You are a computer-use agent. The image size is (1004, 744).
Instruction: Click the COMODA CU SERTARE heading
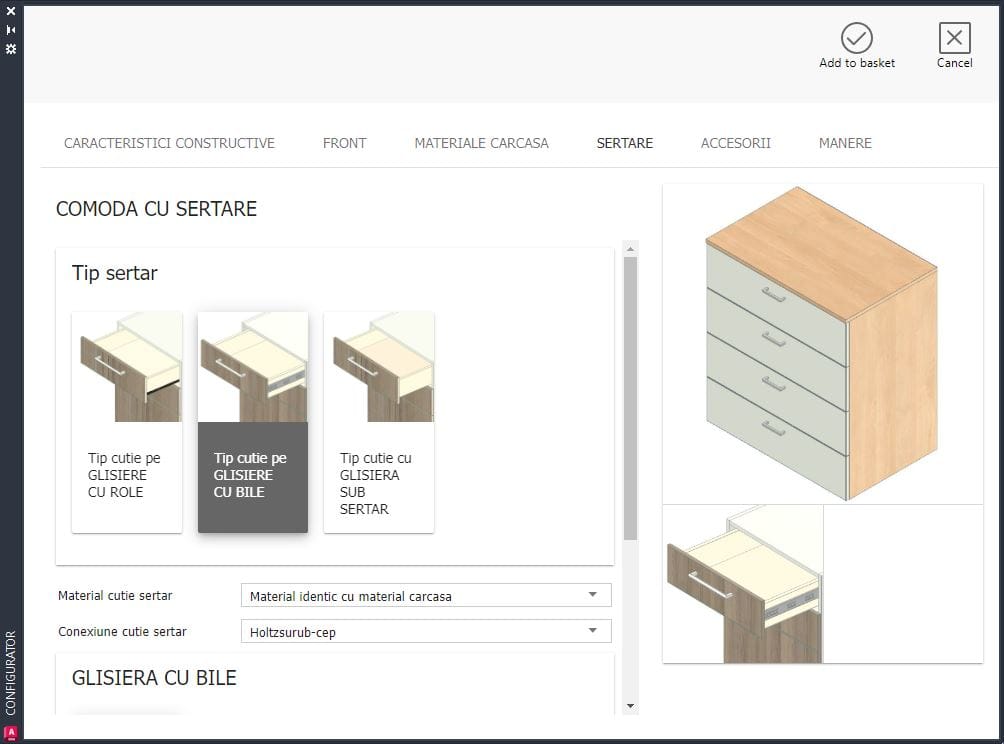156,209
